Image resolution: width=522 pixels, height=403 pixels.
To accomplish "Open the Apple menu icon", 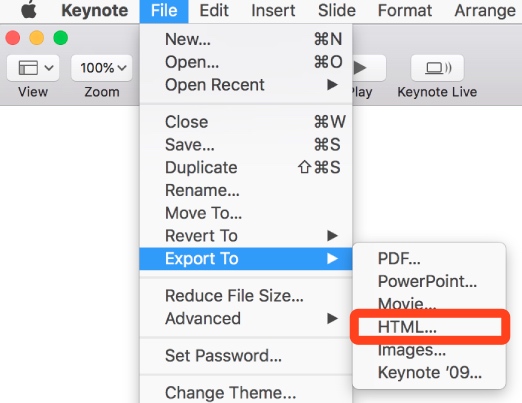I will pyautogui.click(x=29, y=9).
